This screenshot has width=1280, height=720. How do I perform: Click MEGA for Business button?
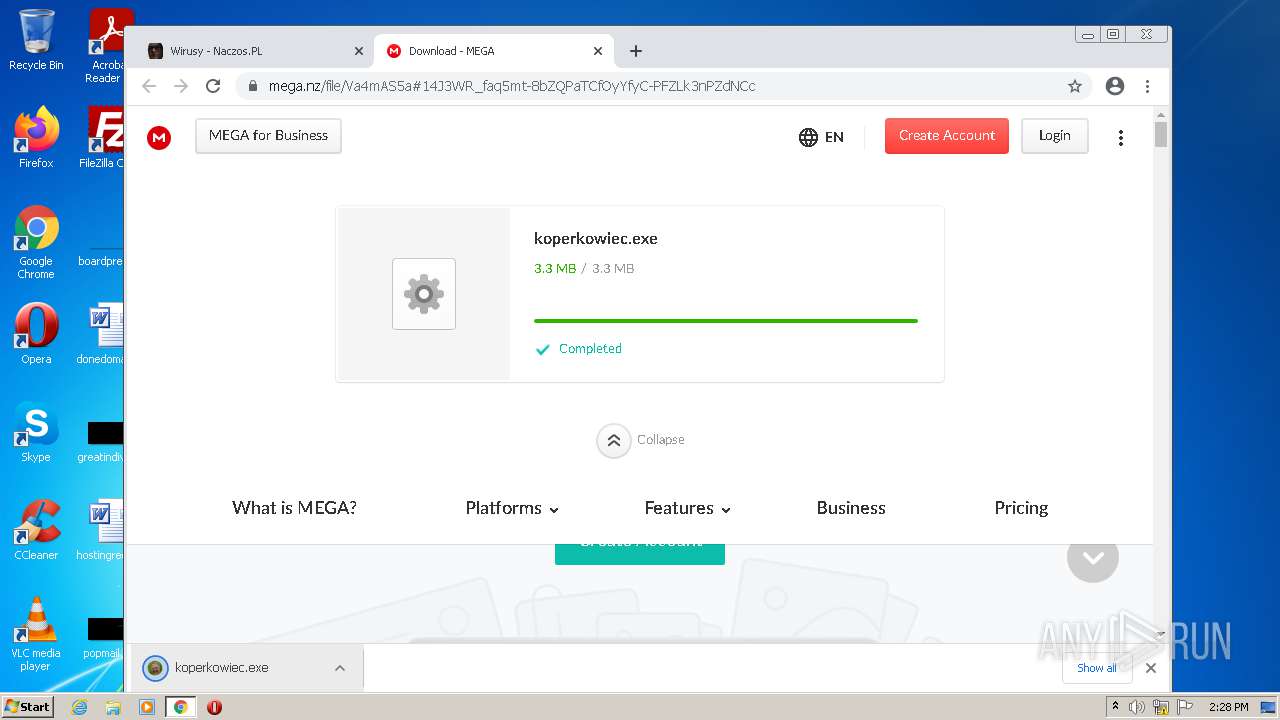pyautogui.click(x=268, y=136)
